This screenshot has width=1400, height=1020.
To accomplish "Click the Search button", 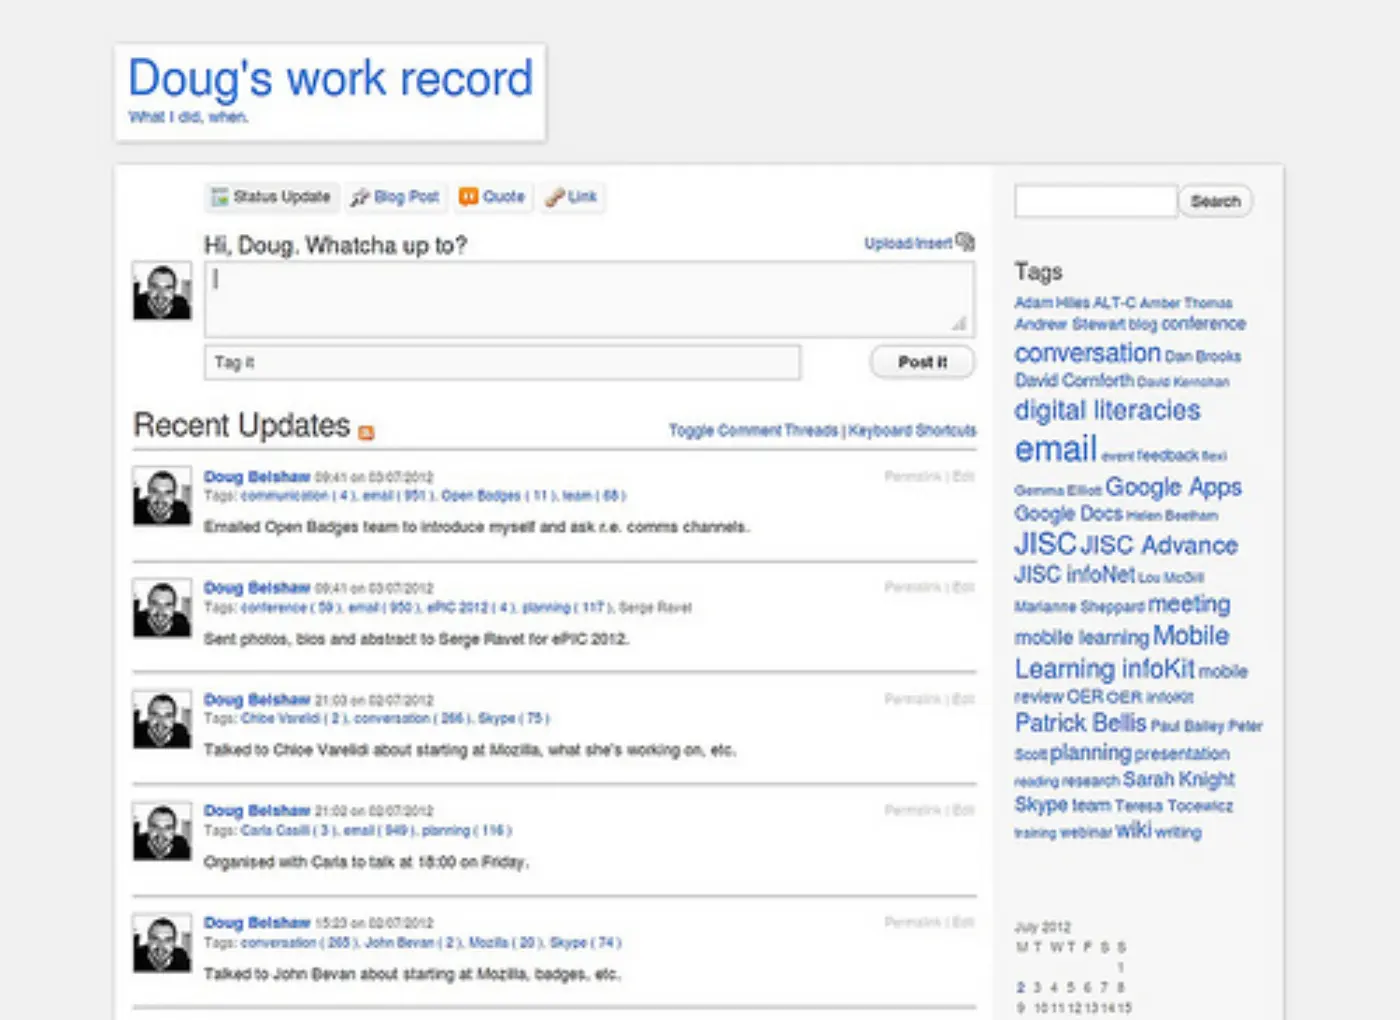I will point(1215,201).
